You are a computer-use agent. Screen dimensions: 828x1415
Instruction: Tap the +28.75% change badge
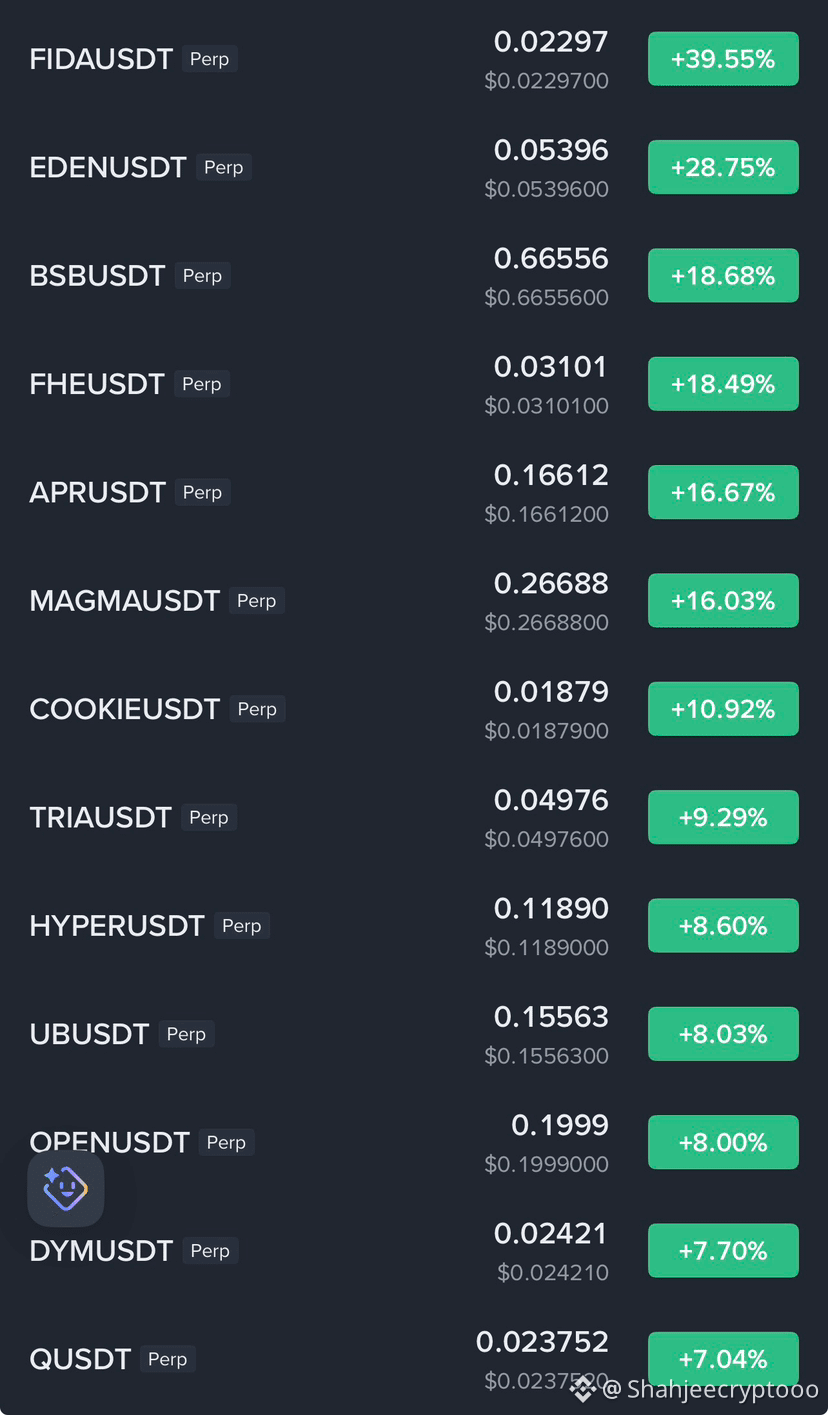pyautogui.click(x=723, y=167)
